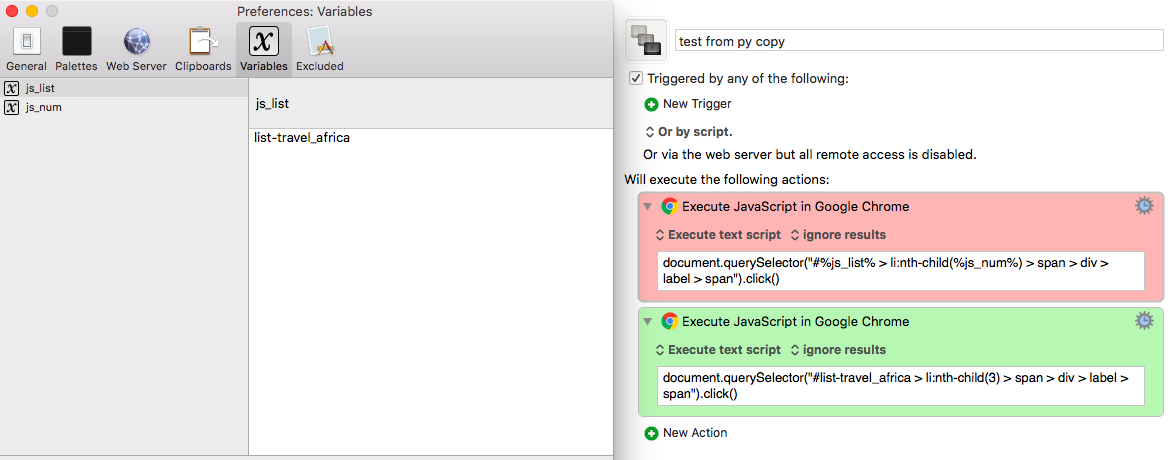
Task: Open the General preferences pane
Action: pyautogui.click(x=26, y=49)
